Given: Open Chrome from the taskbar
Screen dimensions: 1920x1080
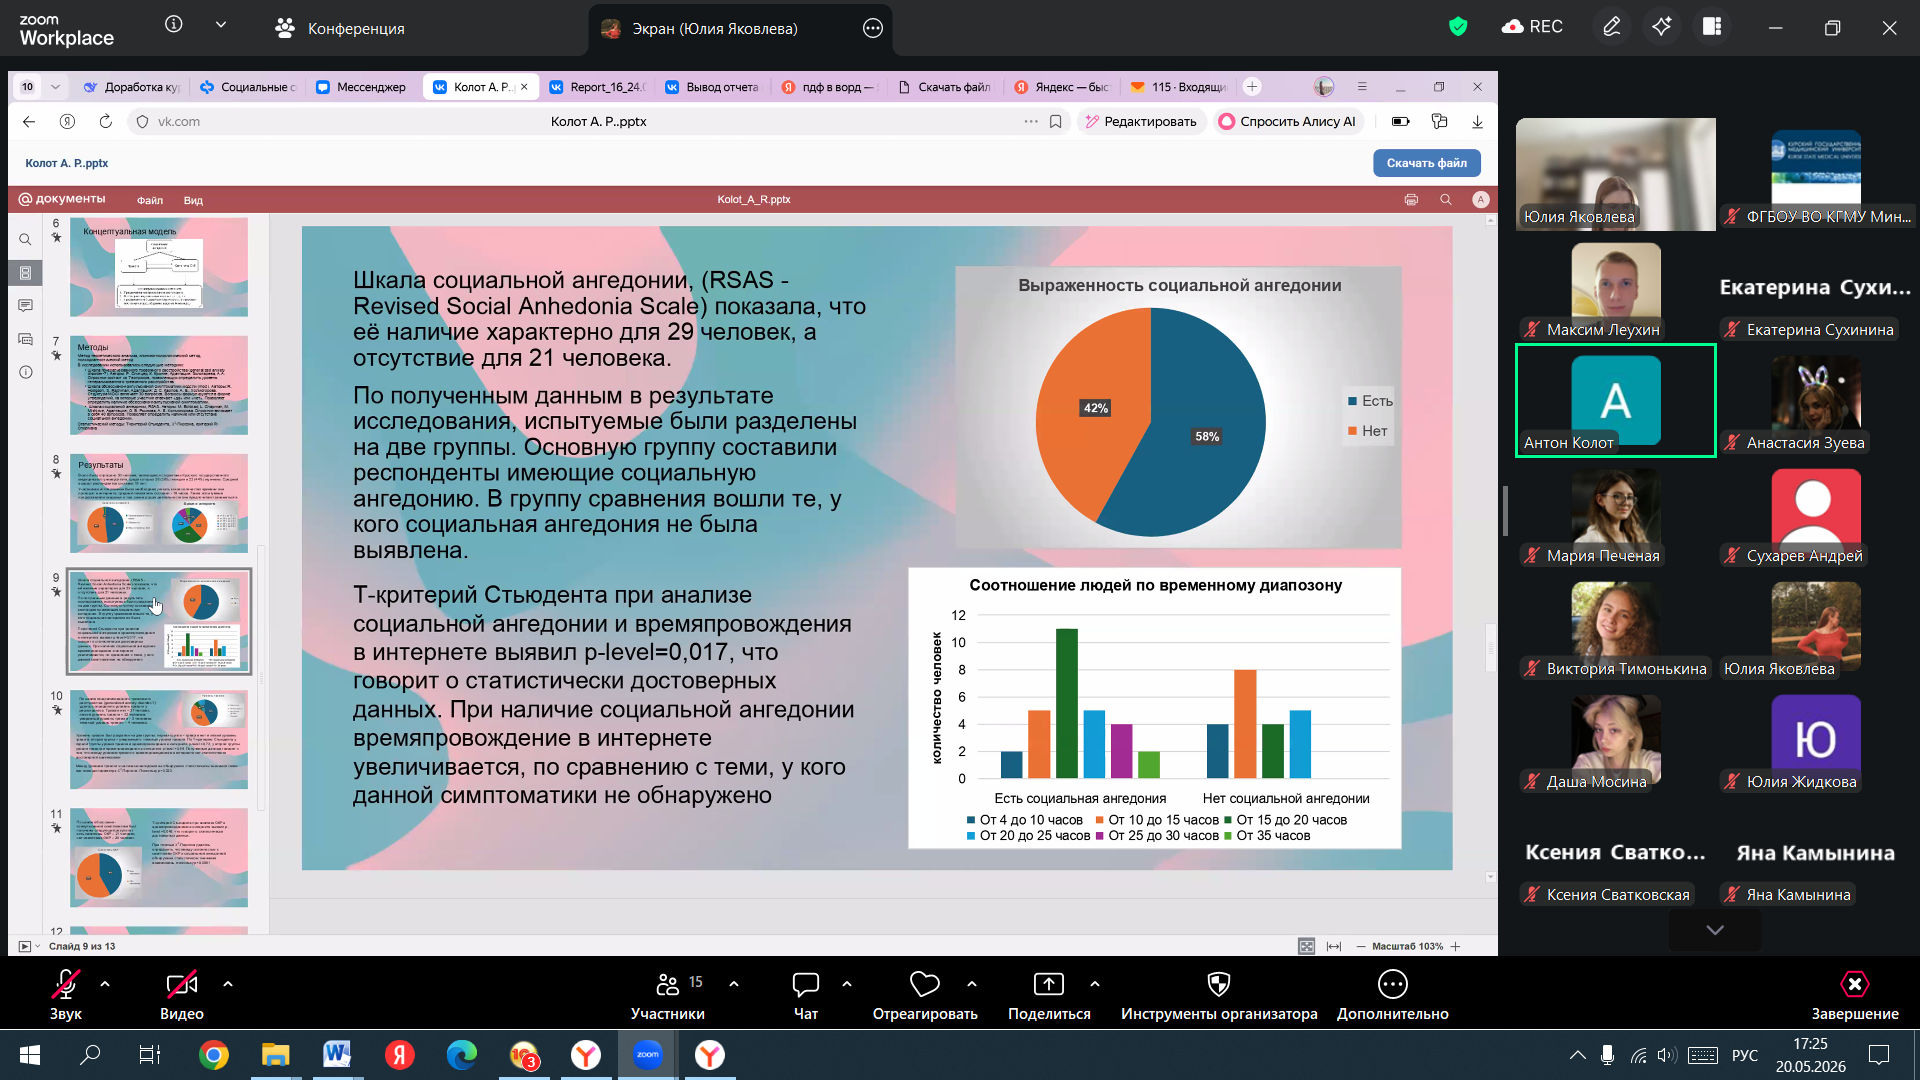Looking at the screenshot, I should [213, 1054].
